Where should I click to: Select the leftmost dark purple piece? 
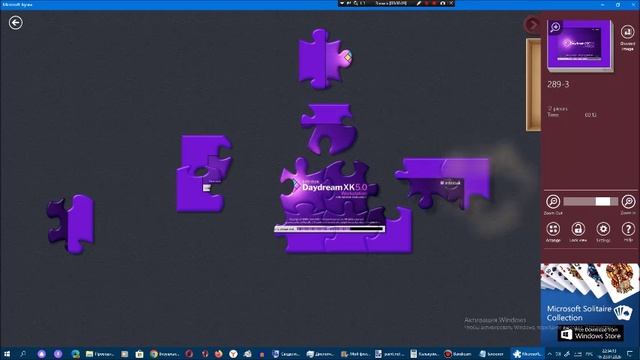coord(71,224)
